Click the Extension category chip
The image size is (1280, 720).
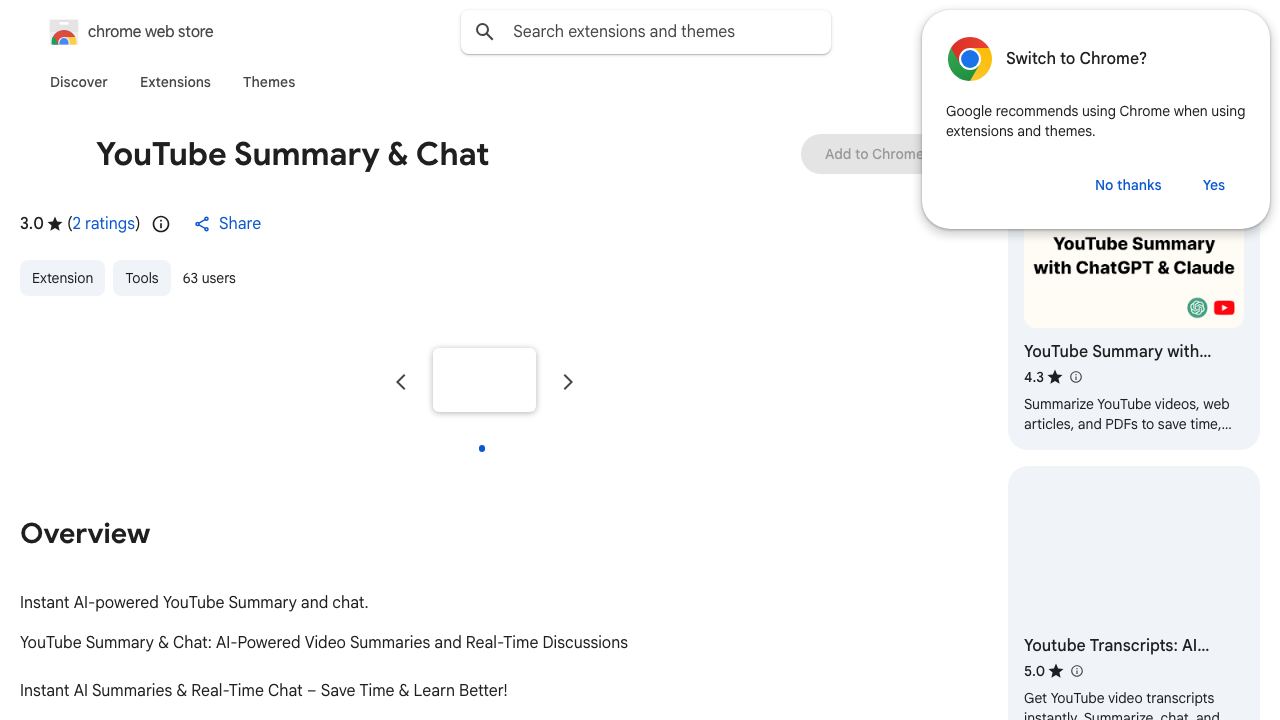tap(62, 278)
